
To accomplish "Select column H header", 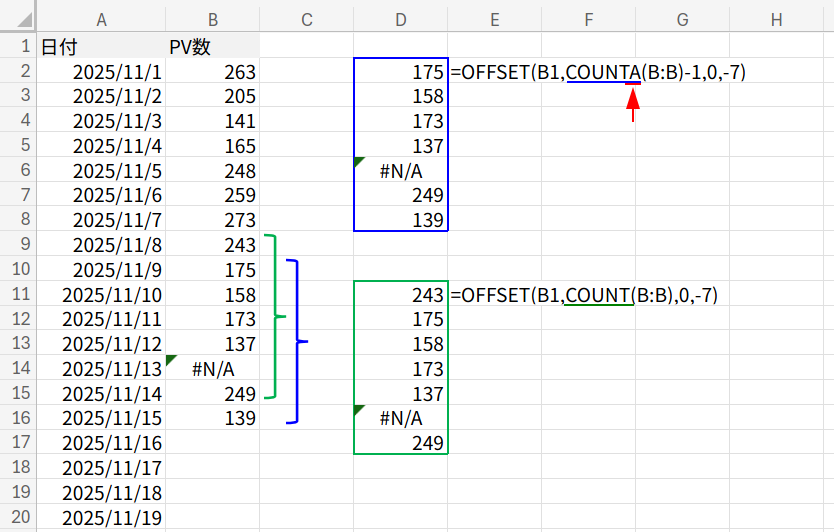I will [x=777, y=17].
